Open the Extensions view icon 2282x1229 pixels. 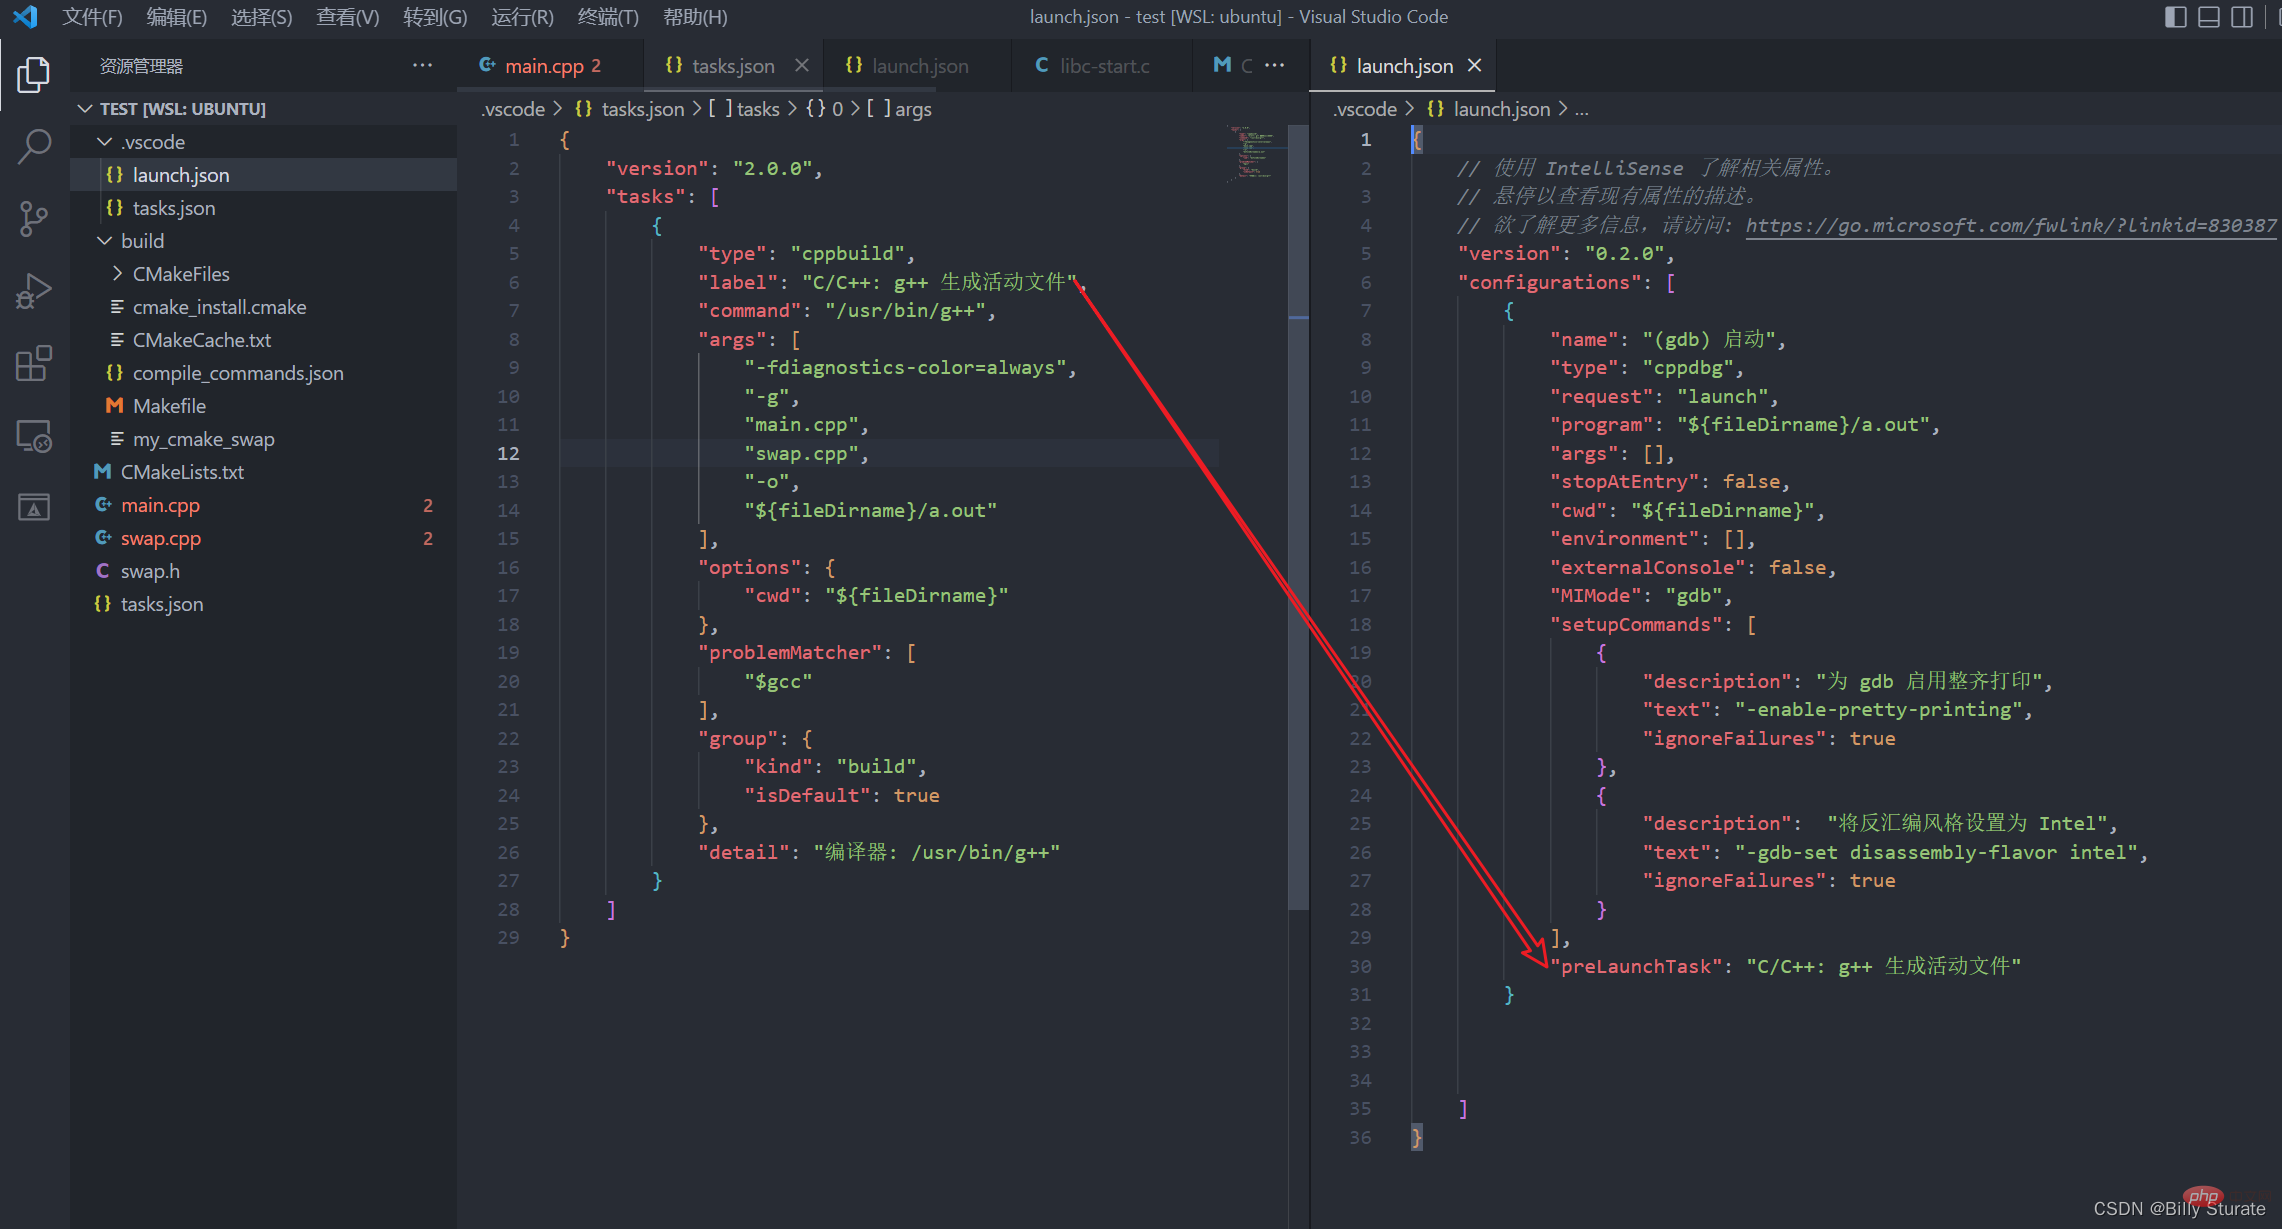[33, 364]
